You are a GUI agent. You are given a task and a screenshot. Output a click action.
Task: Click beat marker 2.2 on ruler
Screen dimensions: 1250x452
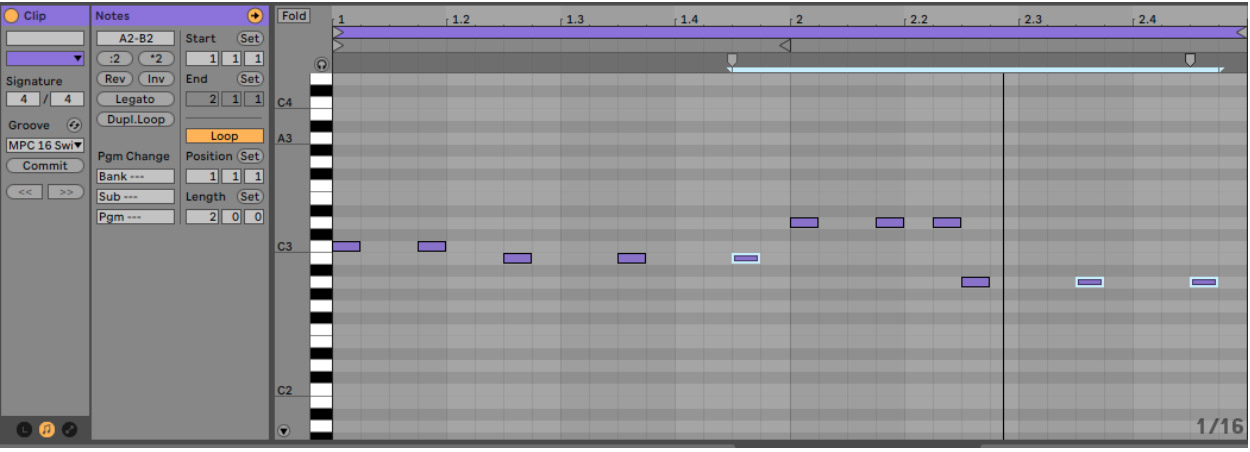pyautogui.click(x=918, y=19)
